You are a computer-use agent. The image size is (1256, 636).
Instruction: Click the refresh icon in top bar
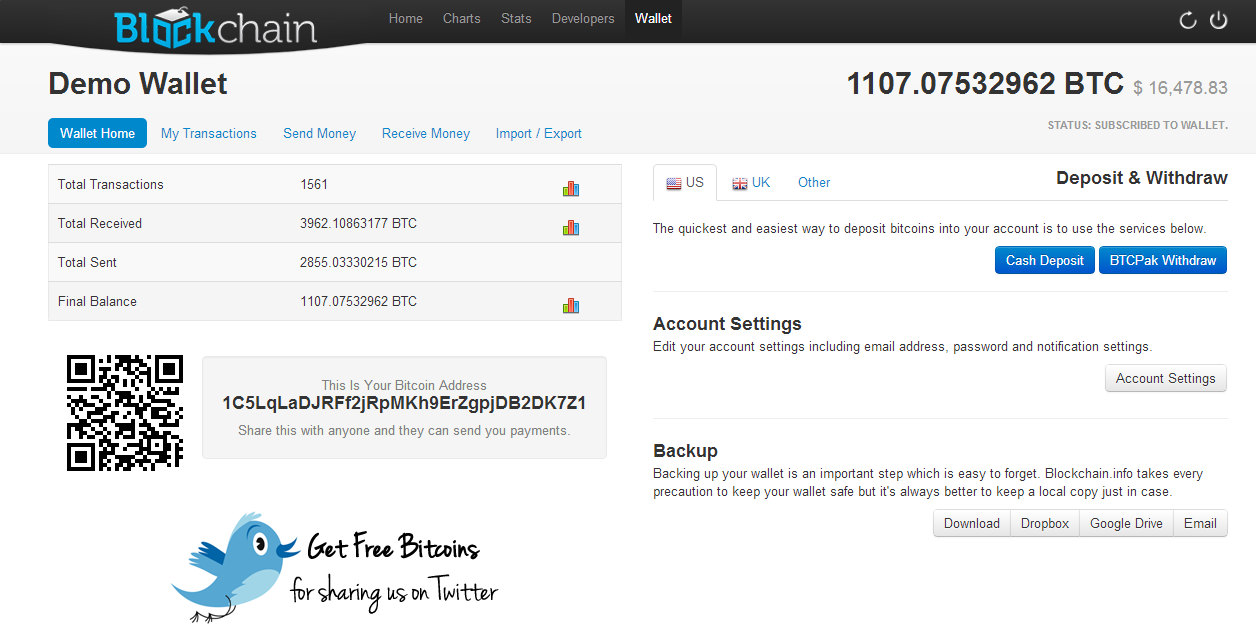coord(1188,20)
